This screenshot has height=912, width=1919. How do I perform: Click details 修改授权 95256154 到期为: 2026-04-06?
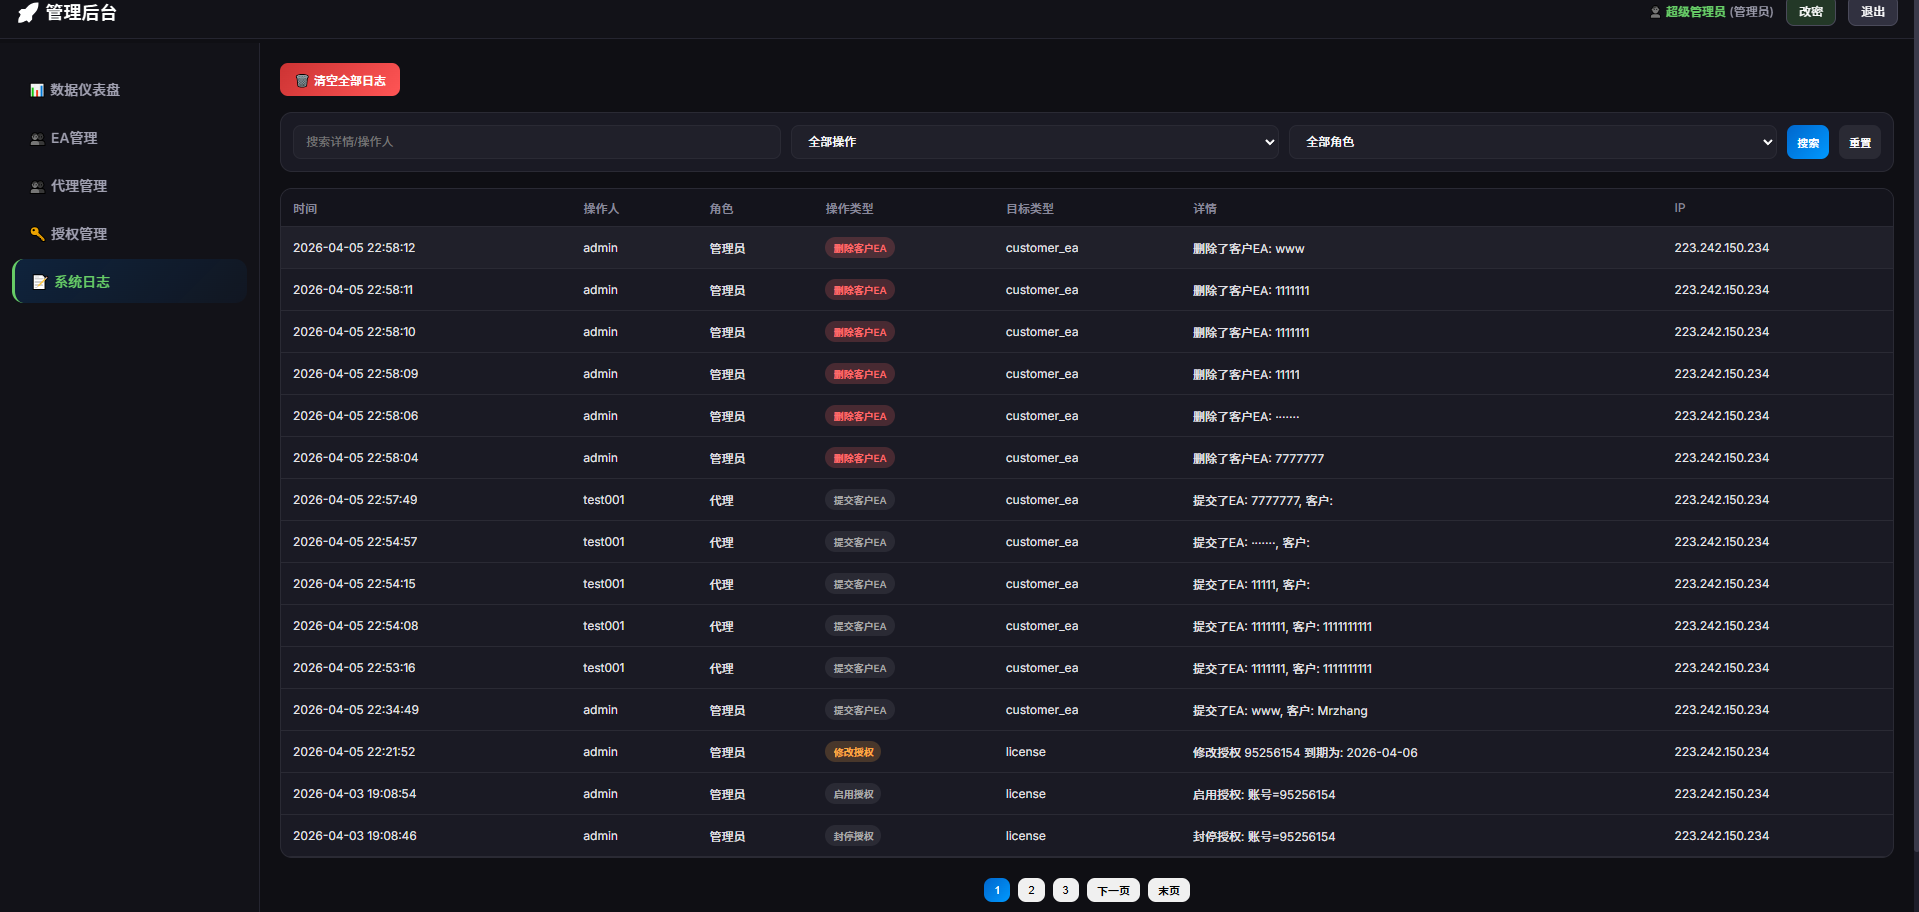(1305, 753)
